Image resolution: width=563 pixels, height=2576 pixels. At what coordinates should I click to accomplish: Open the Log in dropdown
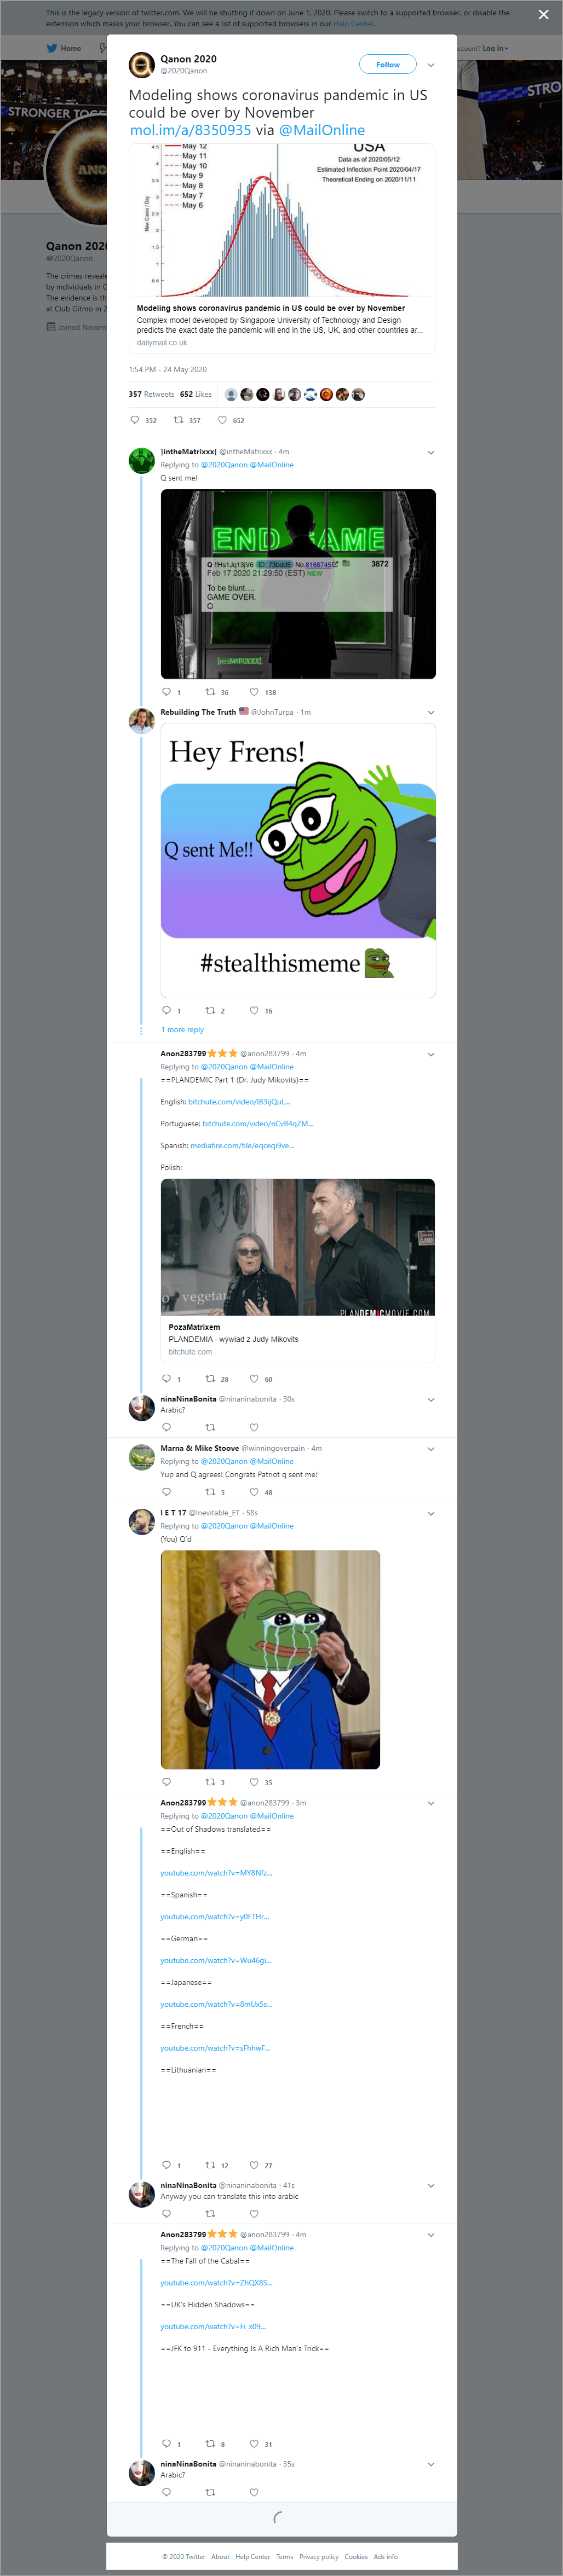click(x=495, y=48)
